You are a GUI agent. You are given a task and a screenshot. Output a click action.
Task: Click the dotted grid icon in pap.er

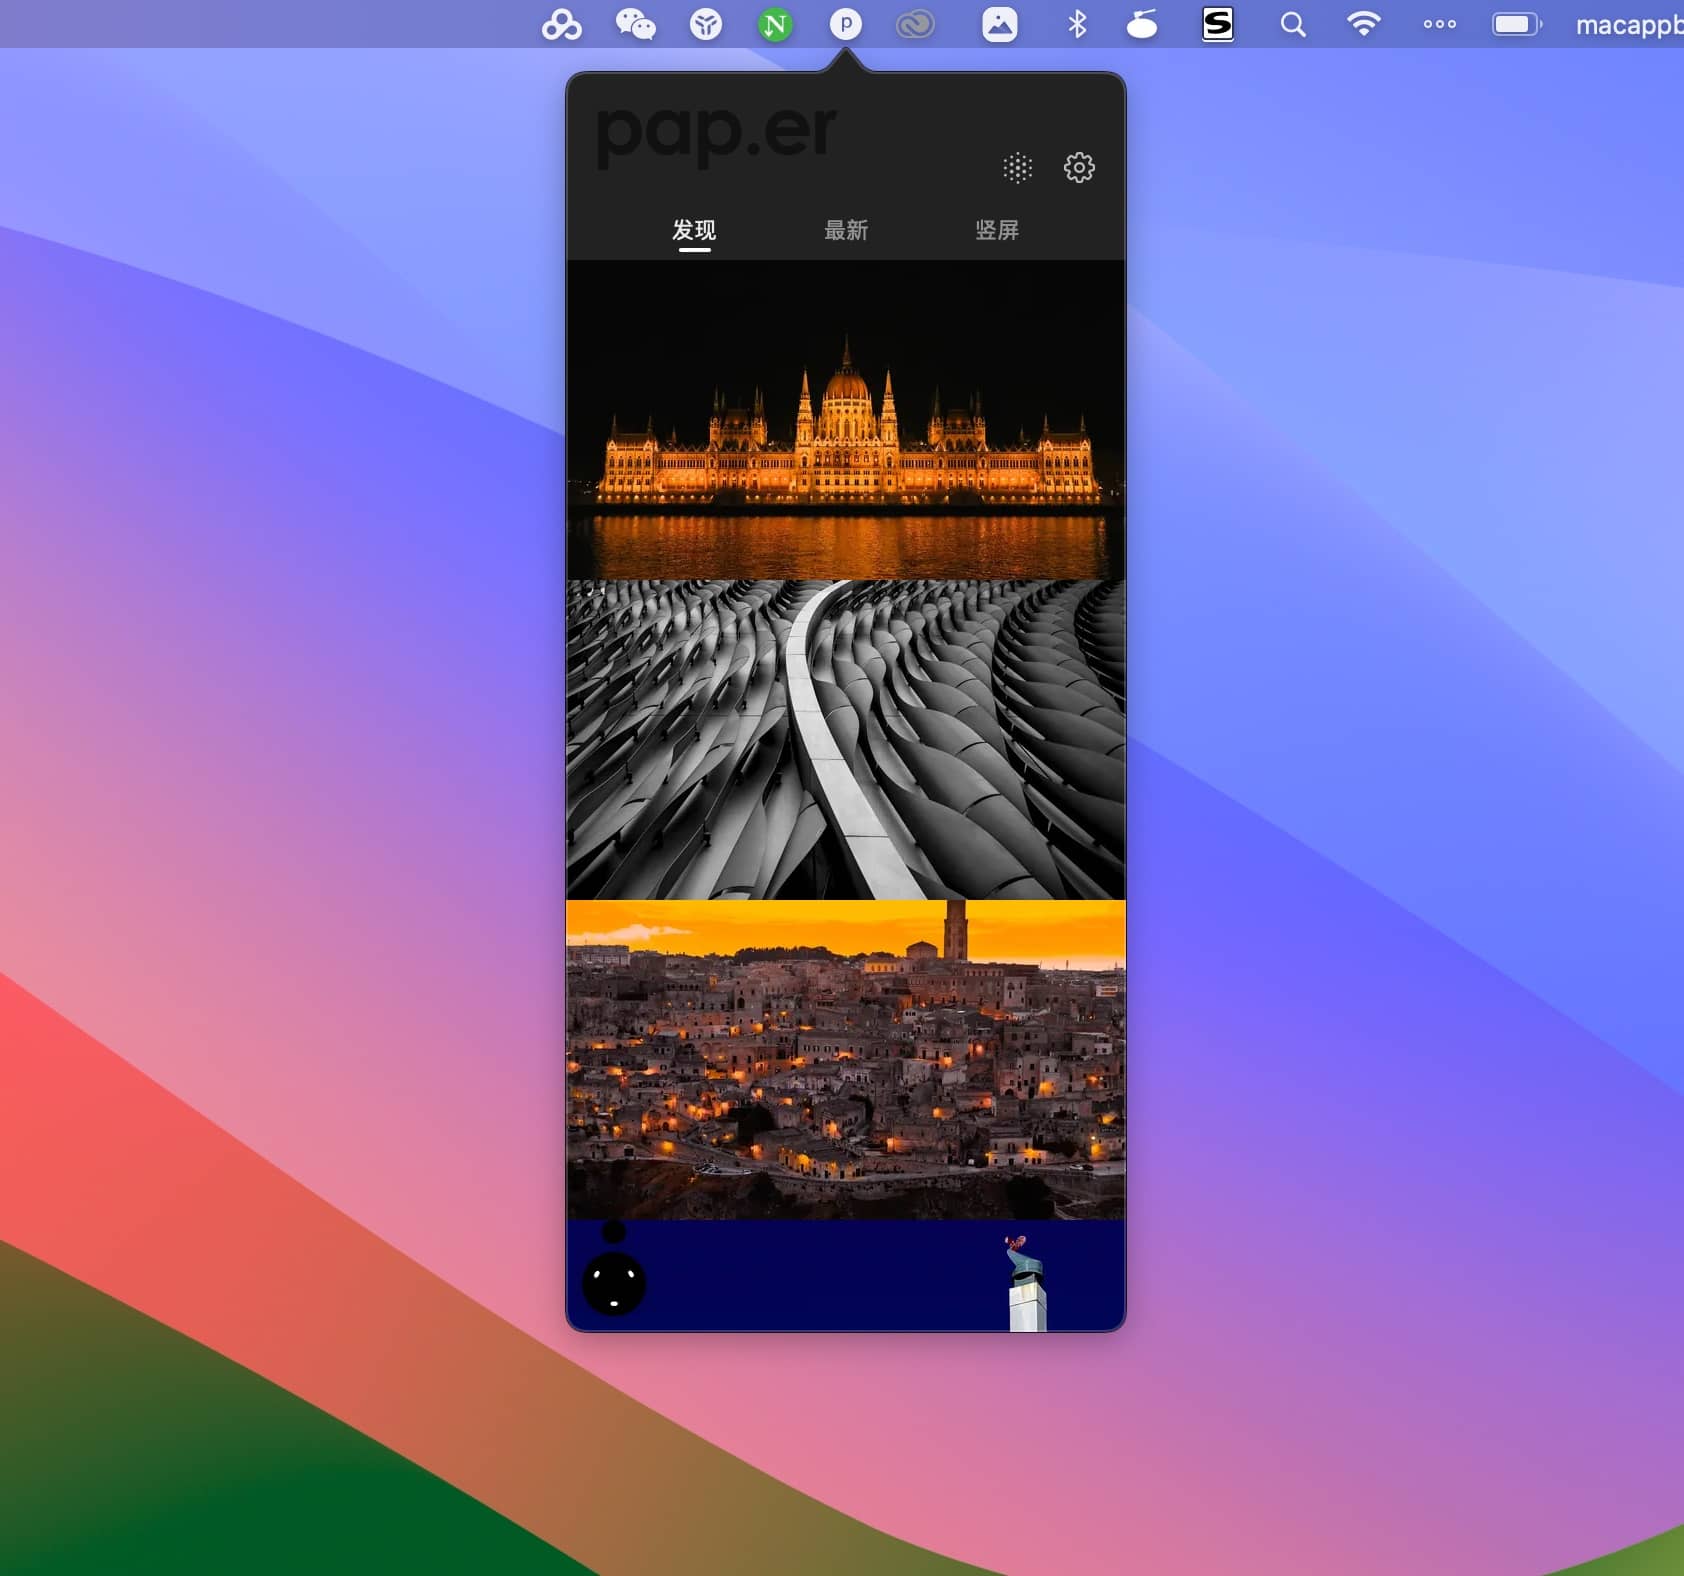coord(1017,168)
